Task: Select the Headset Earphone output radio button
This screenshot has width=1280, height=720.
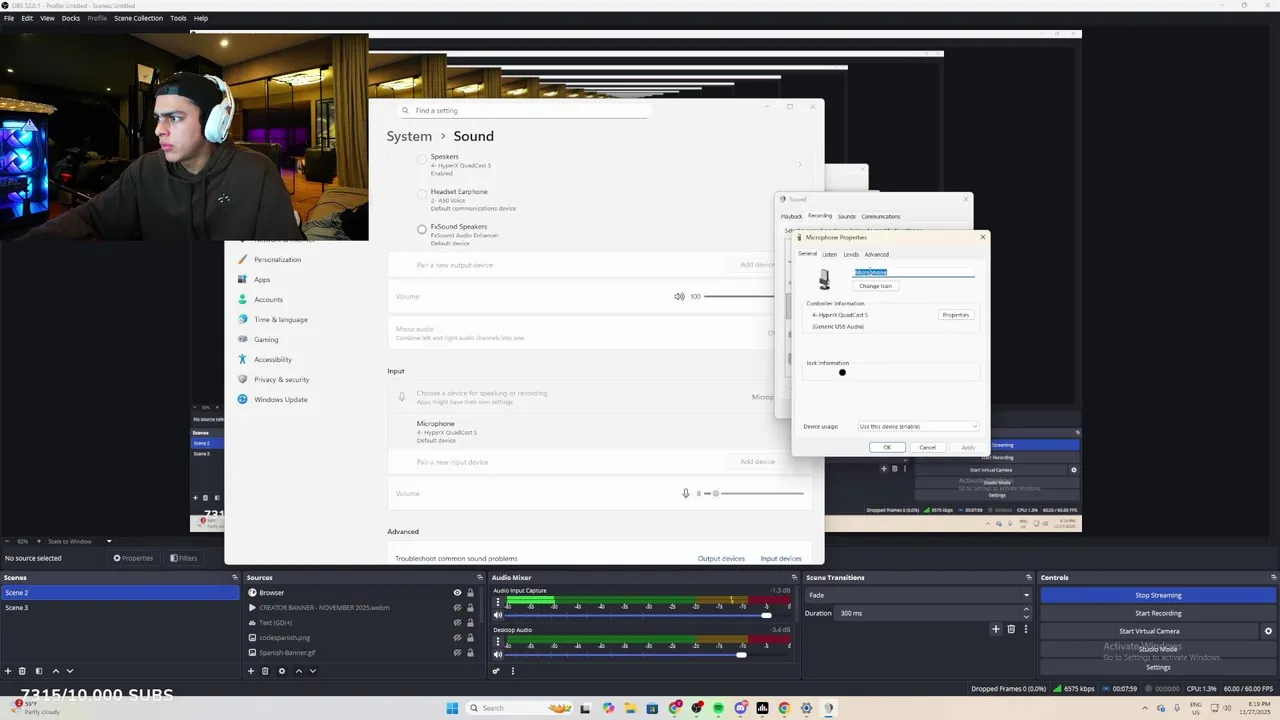Action: [x=422, y=194]
